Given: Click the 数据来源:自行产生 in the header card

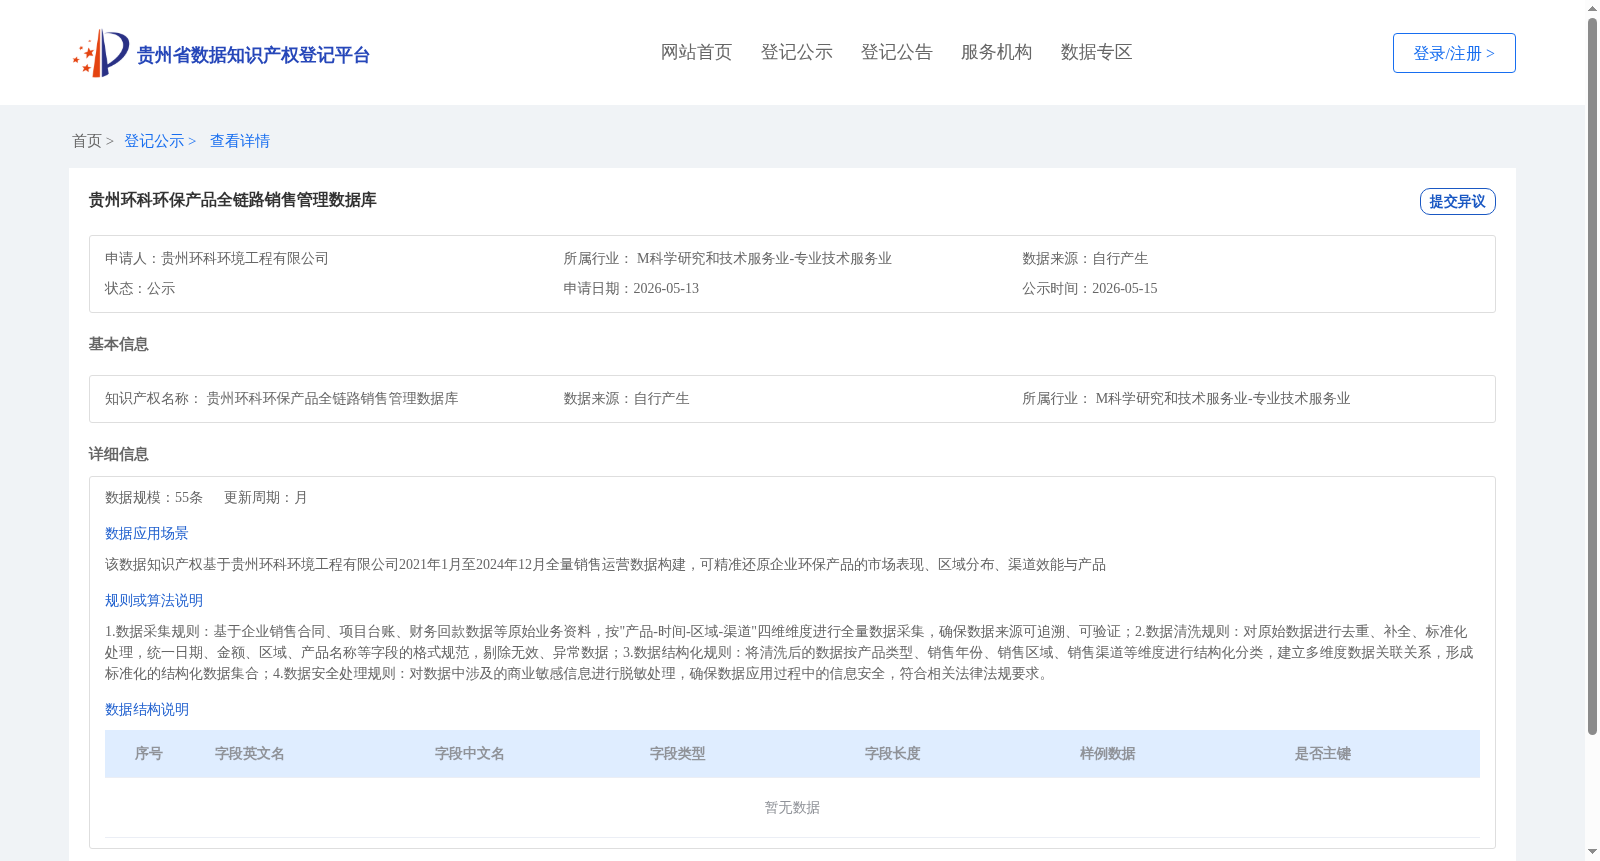Looking at the screenshot, I should [1085, 258].
